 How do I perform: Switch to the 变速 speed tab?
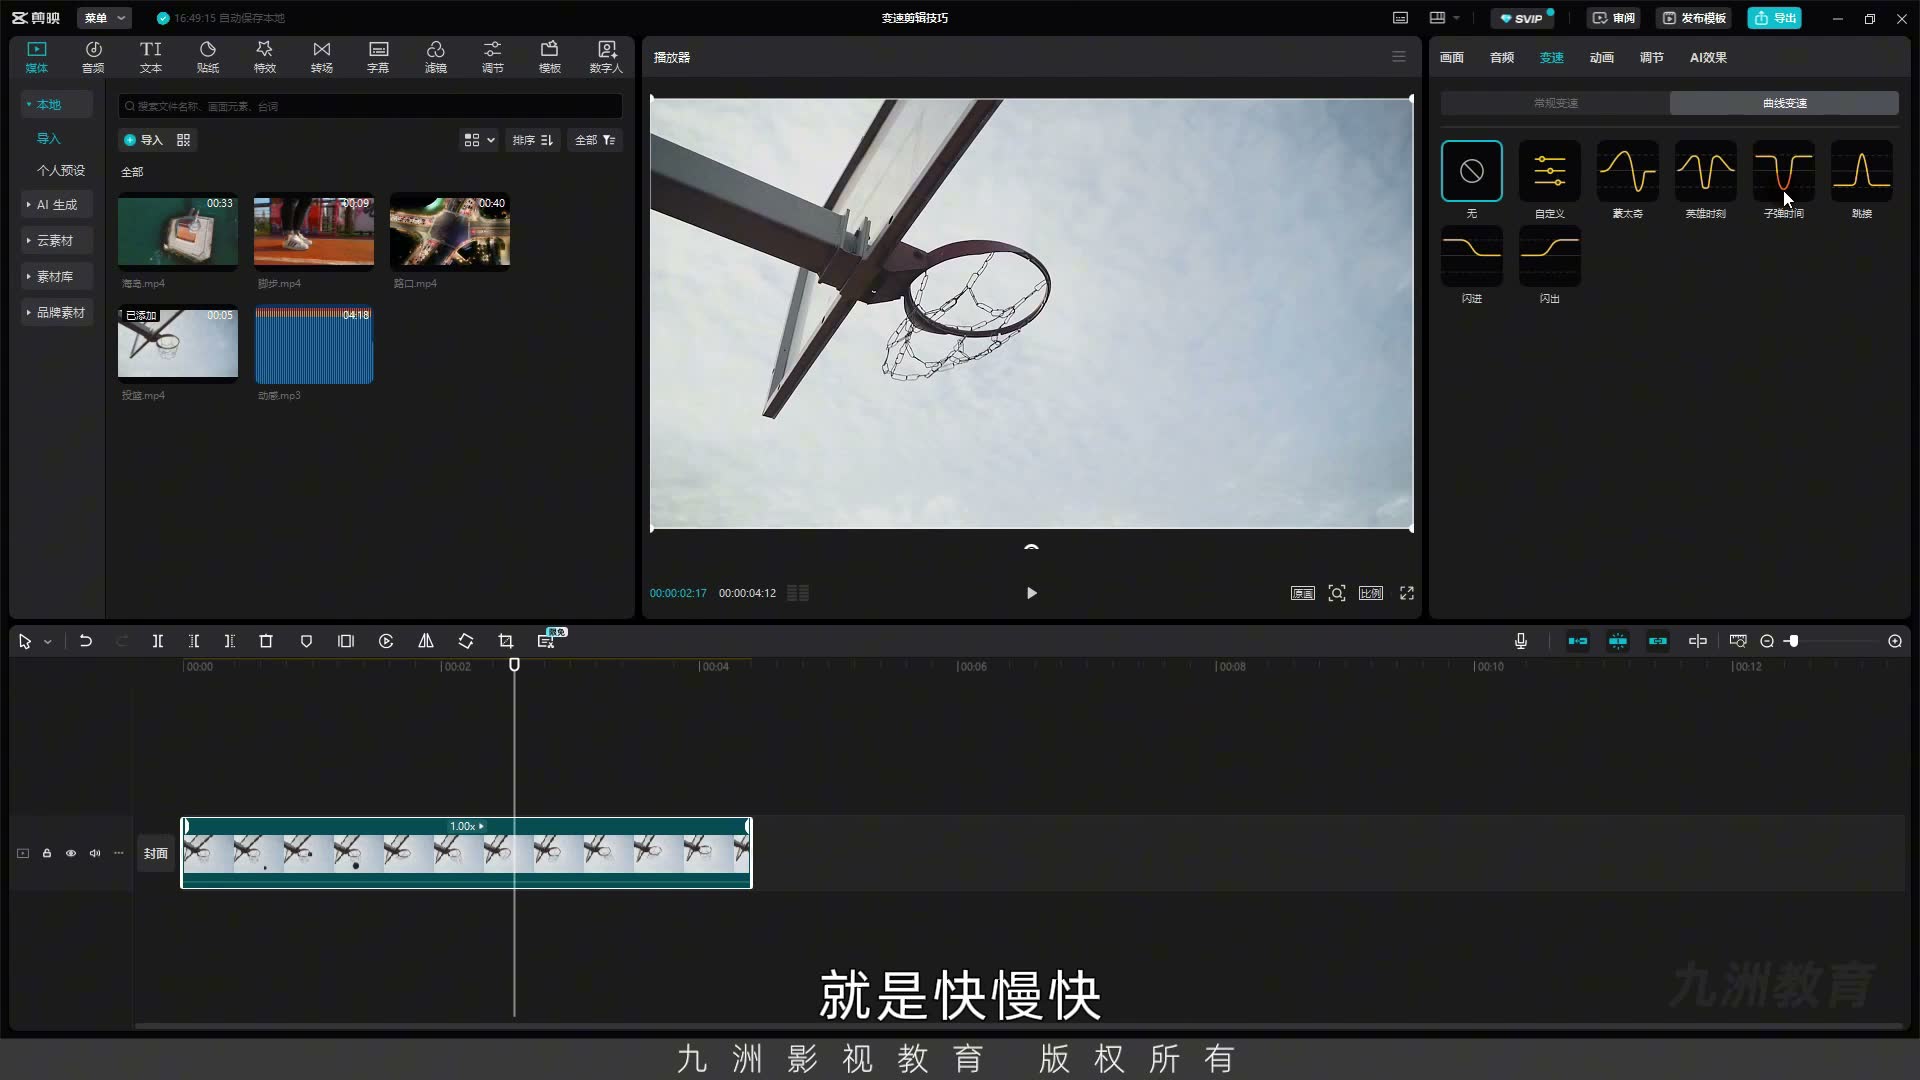pyautogui.click(x=1552, y=57)
